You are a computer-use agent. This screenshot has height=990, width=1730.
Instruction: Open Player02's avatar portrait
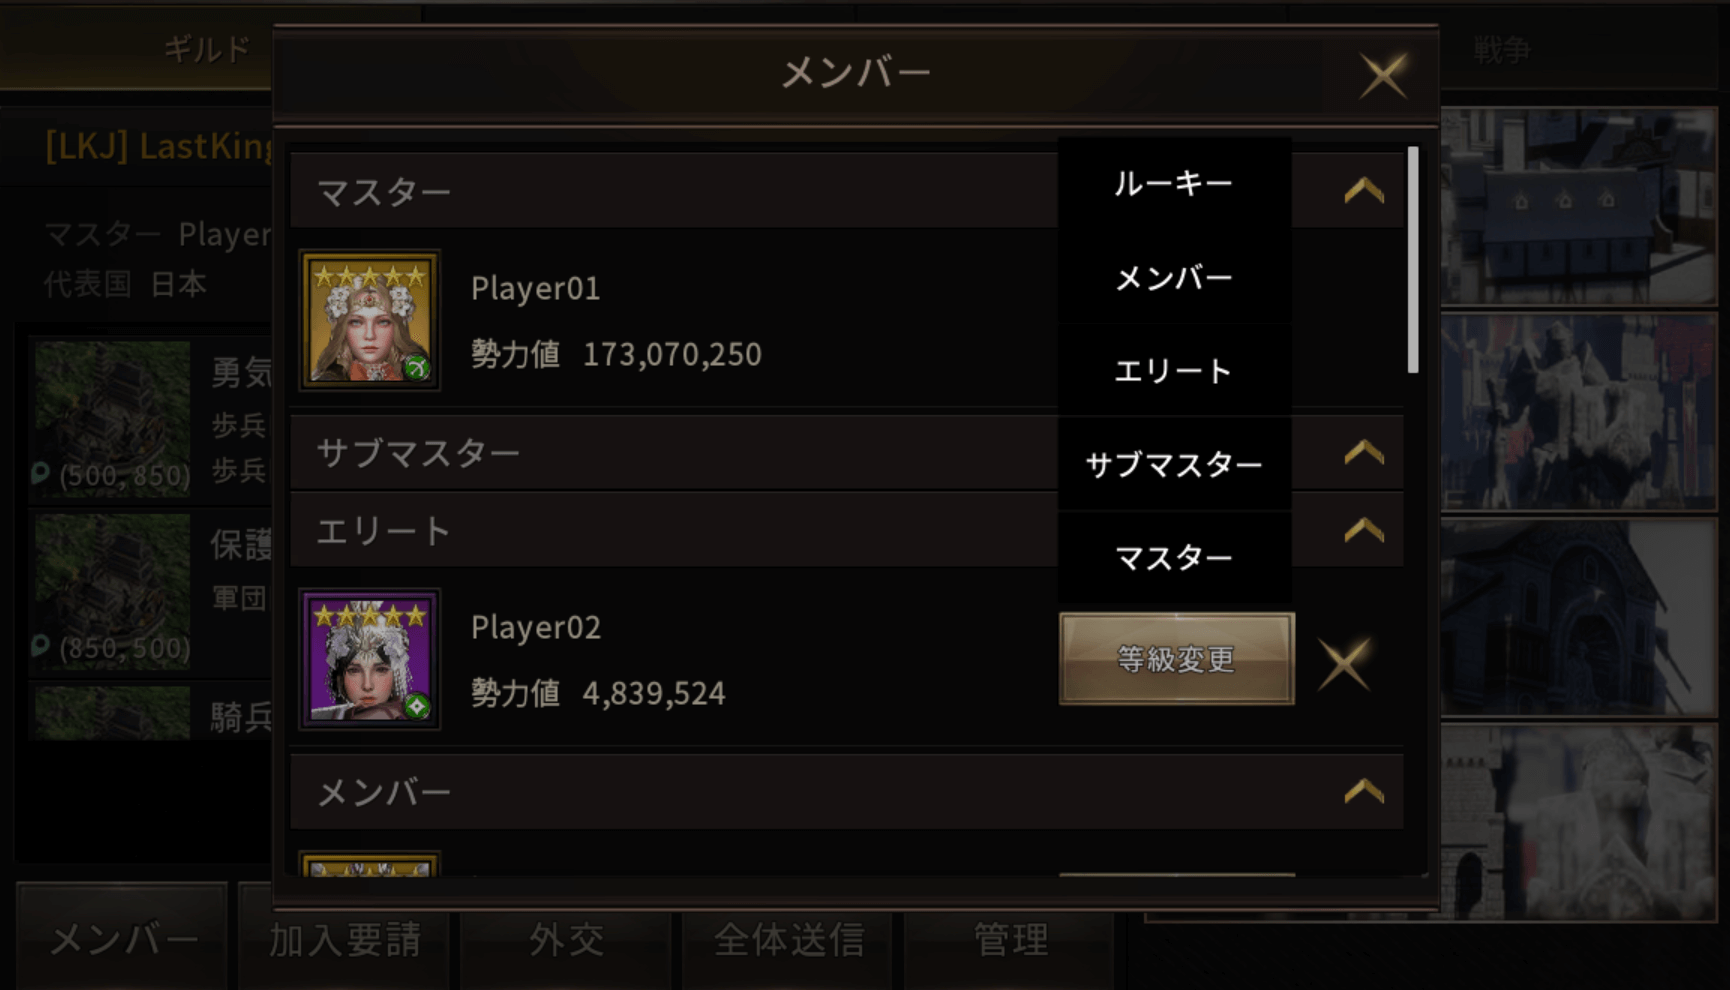[370, 658]
